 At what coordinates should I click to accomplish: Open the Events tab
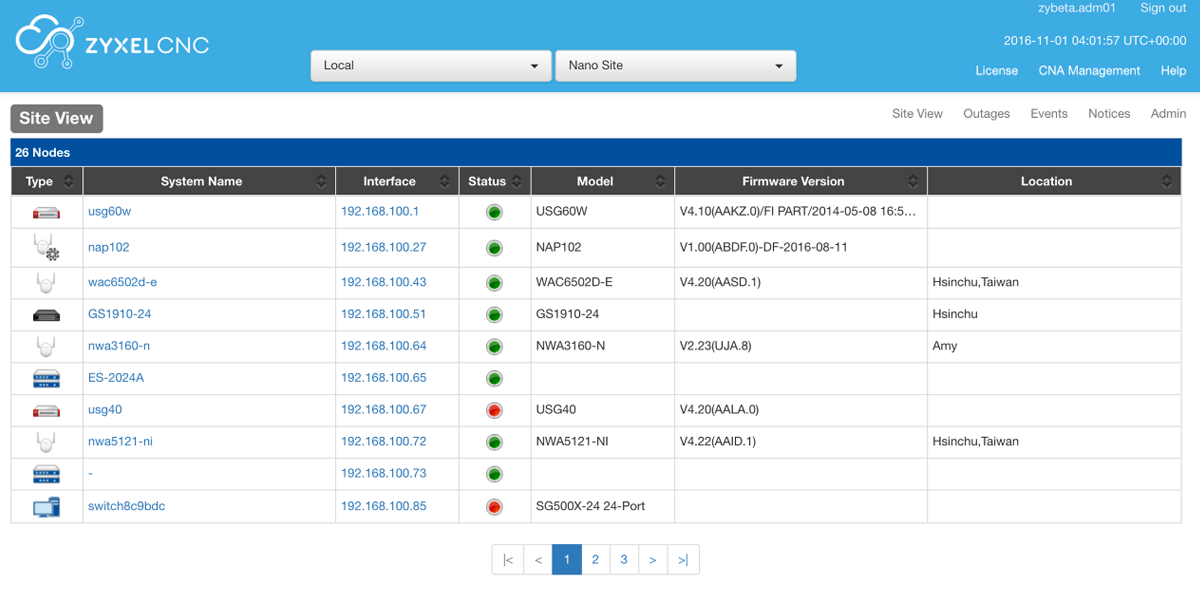(x=1049, y=114)
